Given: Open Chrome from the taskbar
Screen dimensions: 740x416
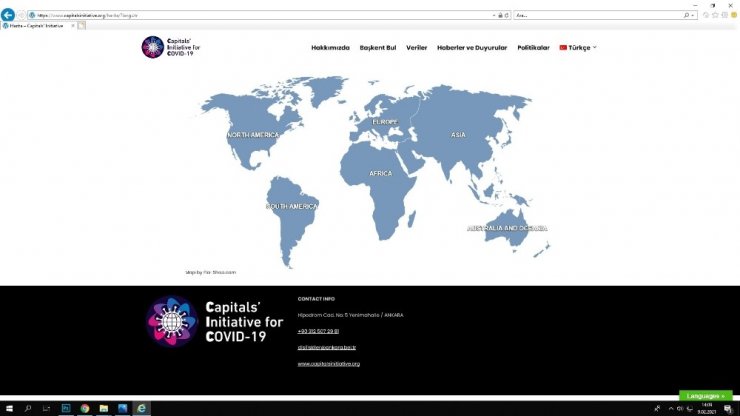Looking at the screenshot, I should click(85, 408).
